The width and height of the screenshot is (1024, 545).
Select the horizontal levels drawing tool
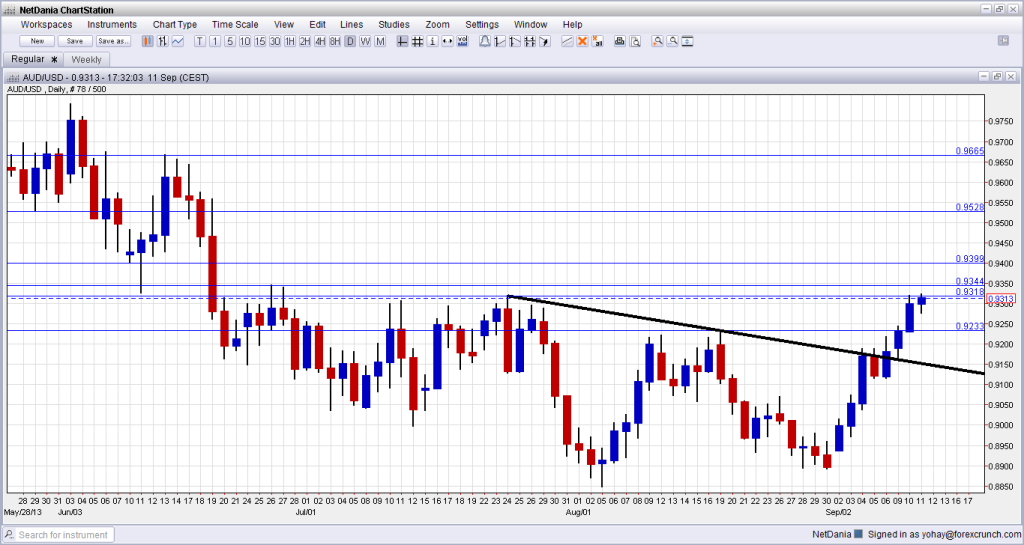tap(530, 41)
